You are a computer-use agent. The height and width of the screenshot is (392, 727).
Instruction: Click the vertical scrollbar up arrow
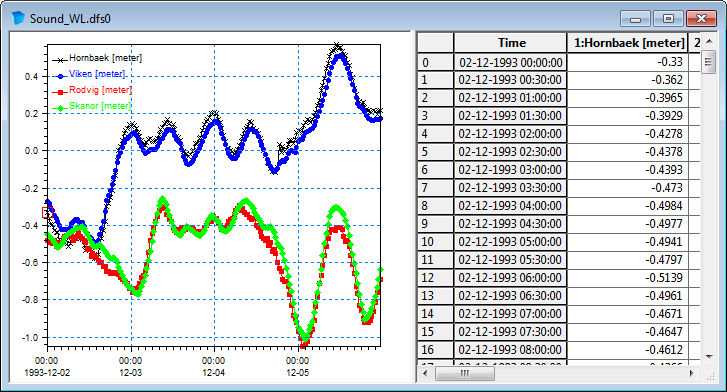click(x=709, y=41)
